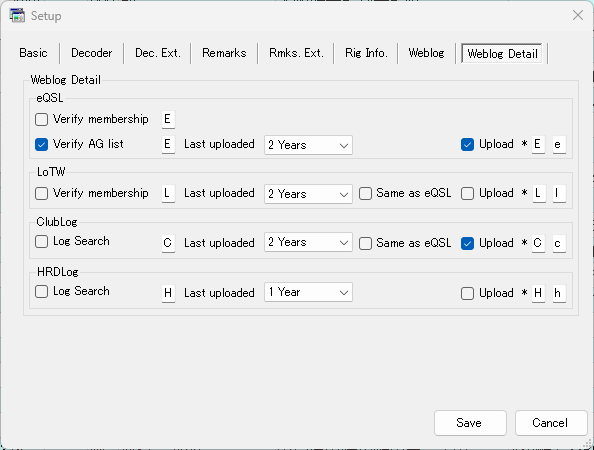Open HRDLog Last uploaded 1 Year dropdown
The height and width of the screenshot is (450, 594).
coord(308,292)
